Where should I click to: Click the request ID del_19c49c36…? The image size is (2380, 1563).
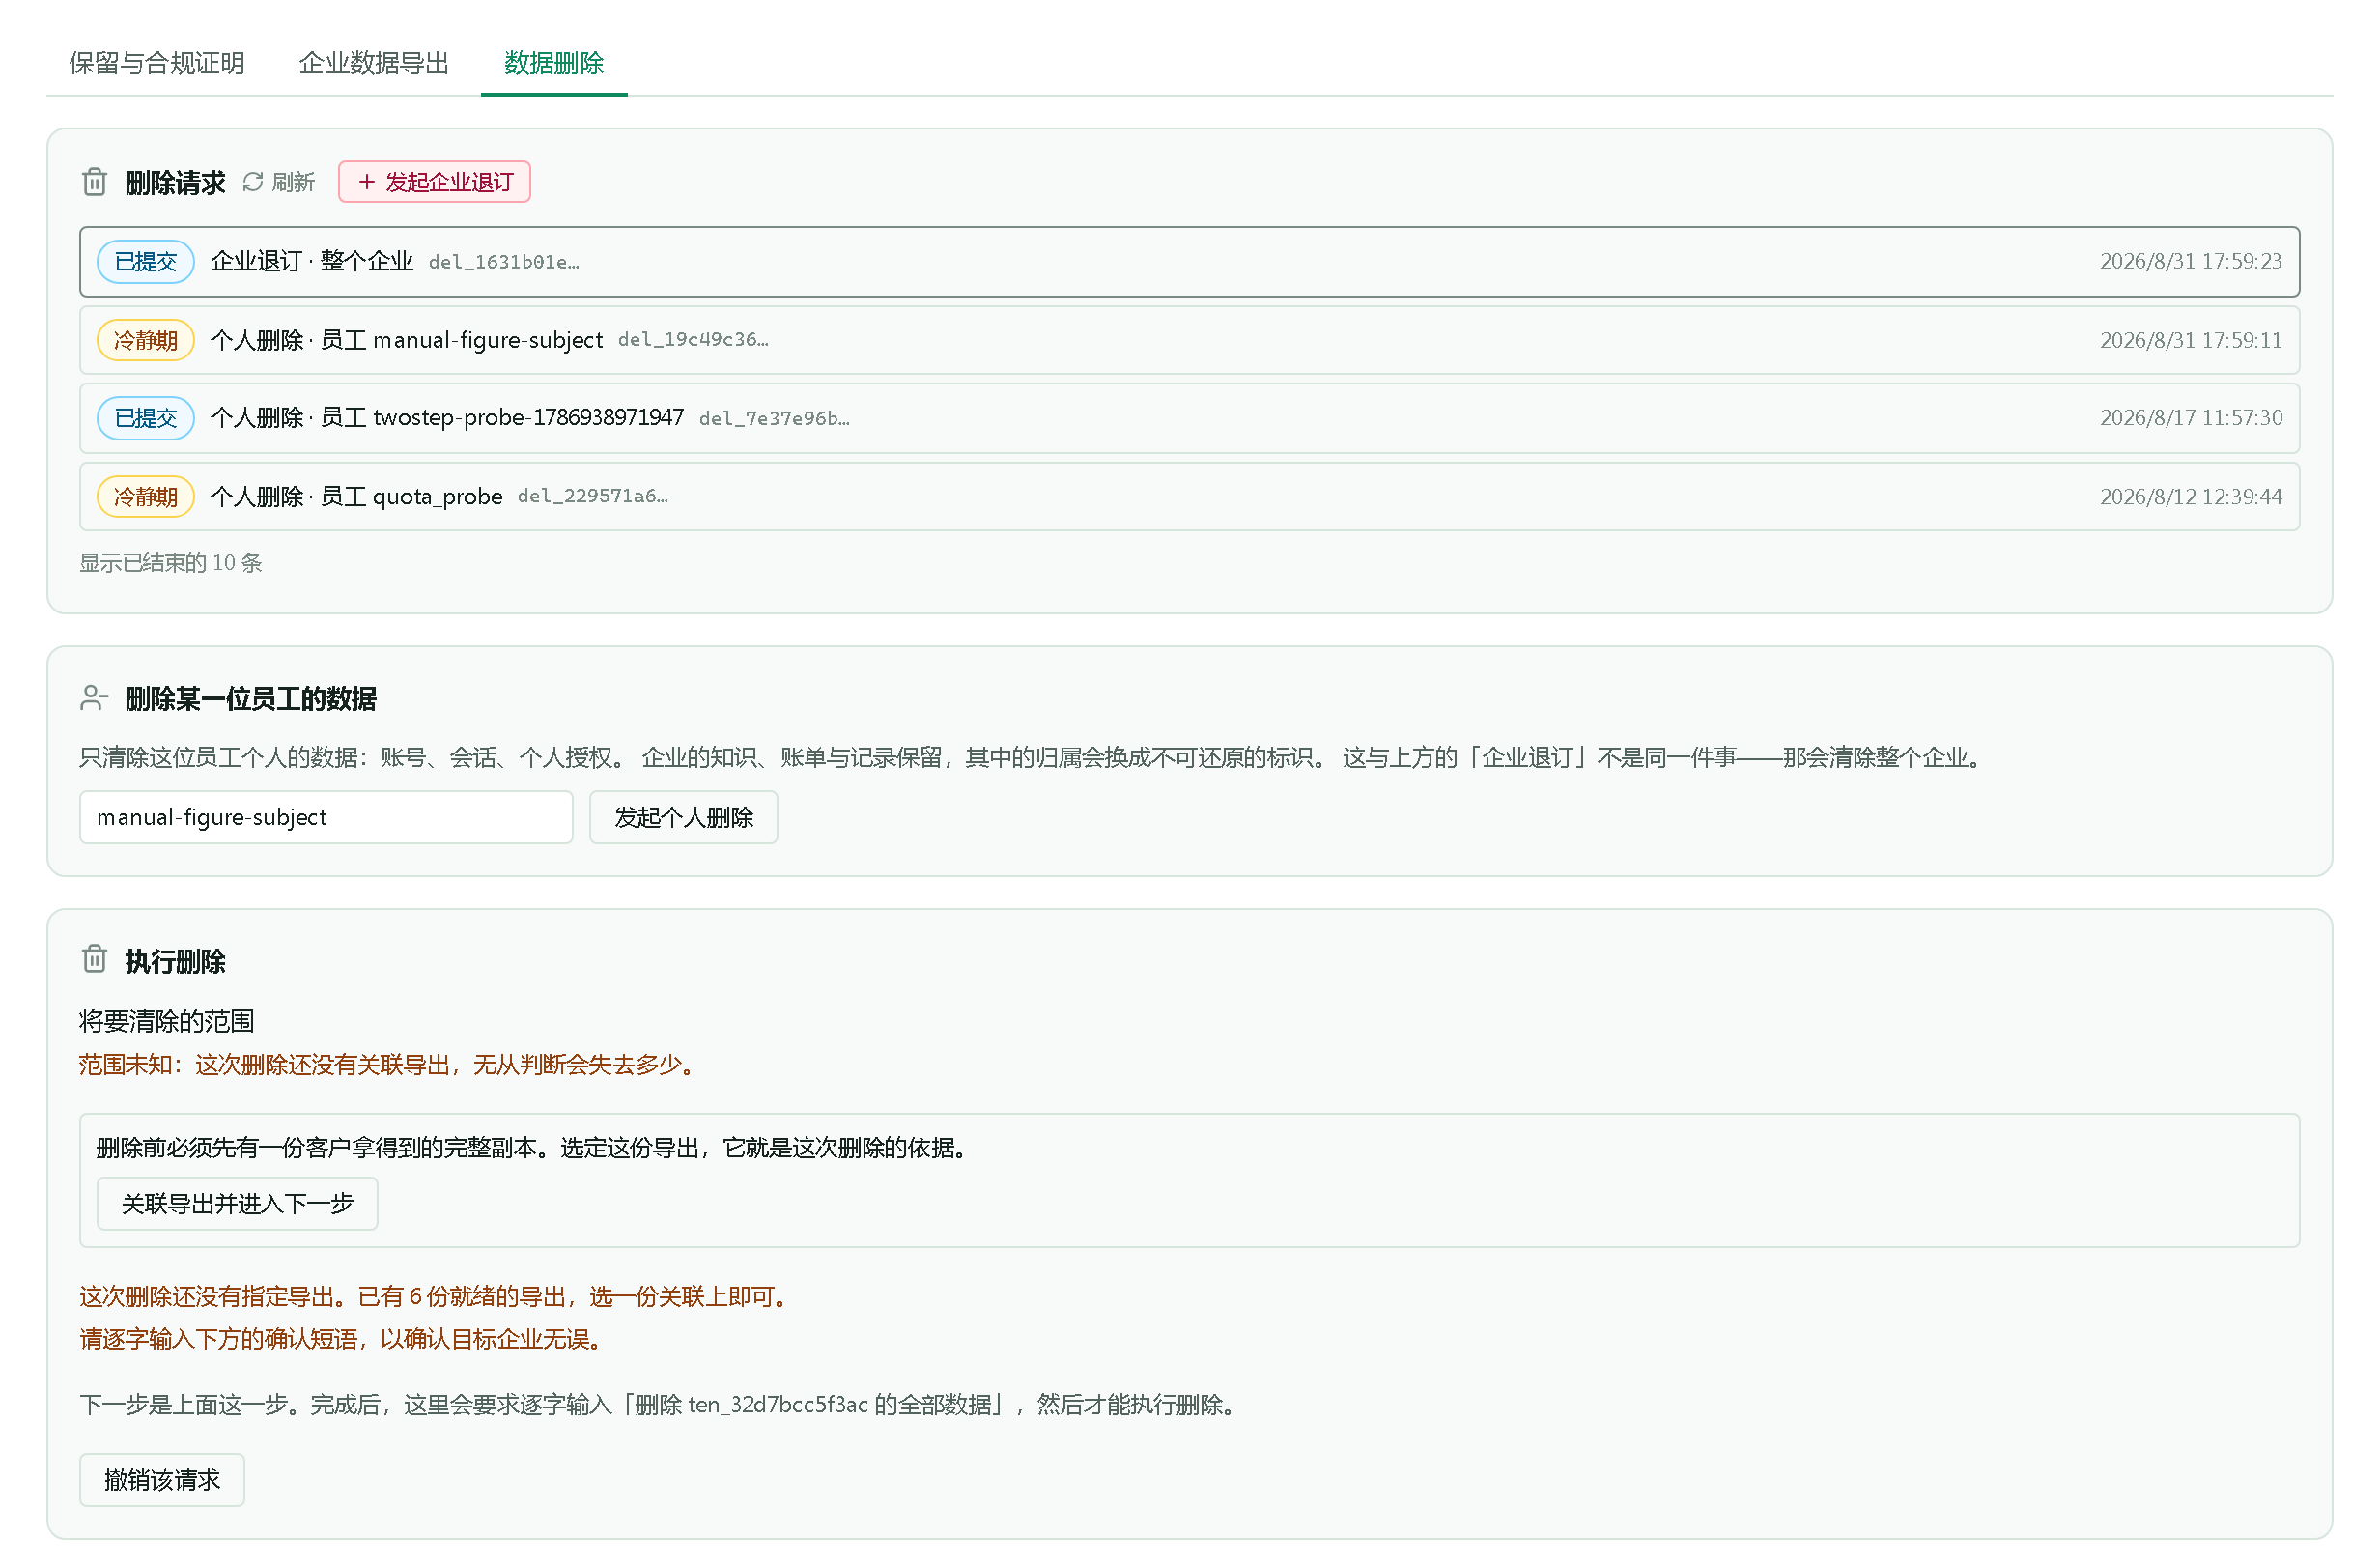pos(693,340)
